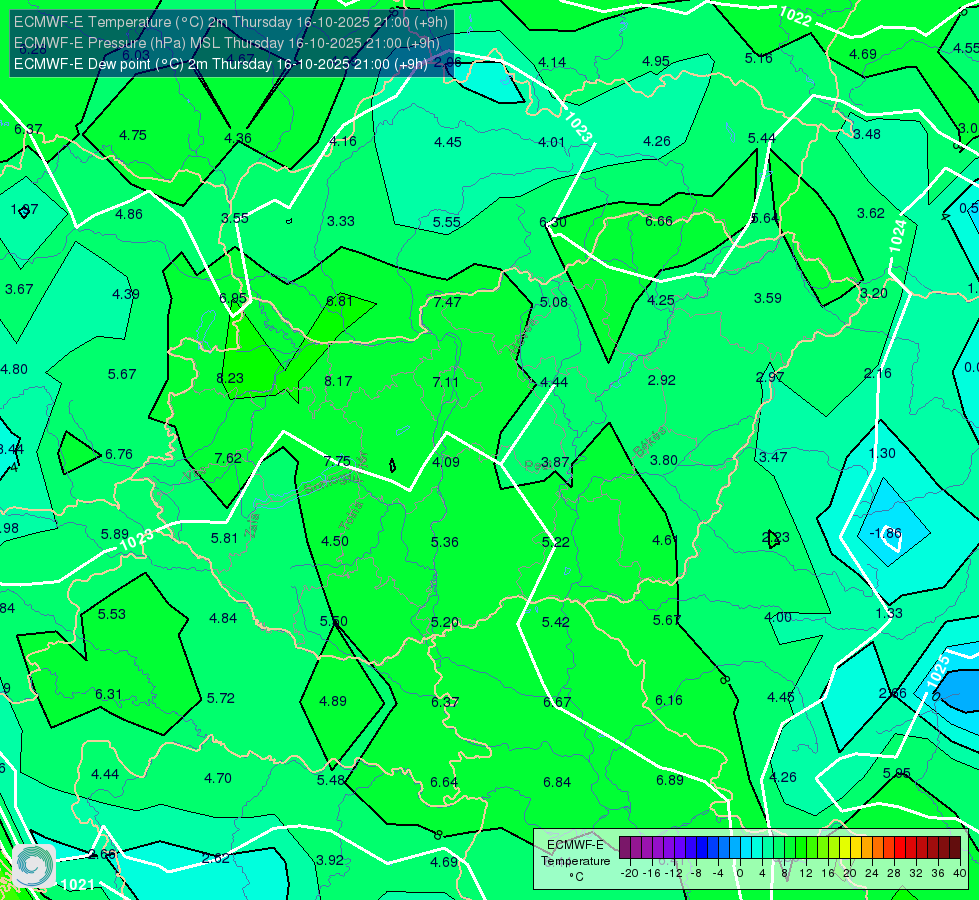Click the Zala county name label

point(252,527)
